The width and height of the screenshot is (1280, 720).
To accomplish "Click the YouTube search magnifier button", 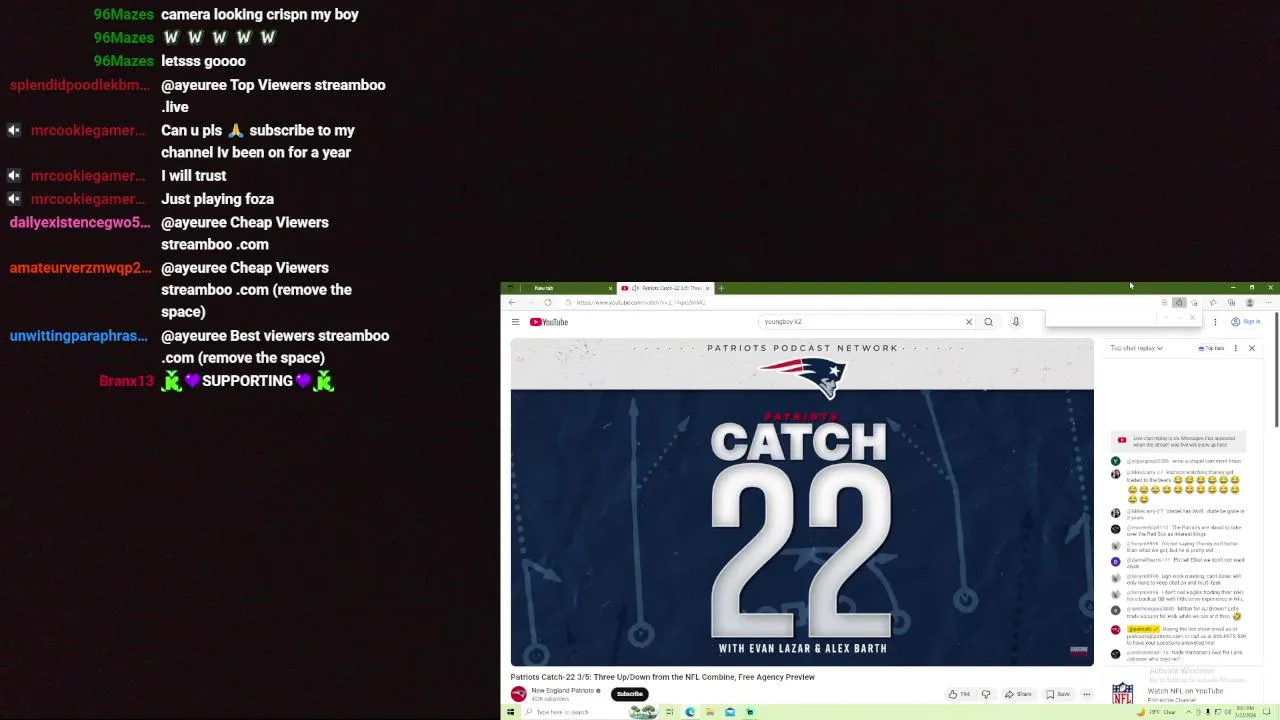I will tap(988, 322).
